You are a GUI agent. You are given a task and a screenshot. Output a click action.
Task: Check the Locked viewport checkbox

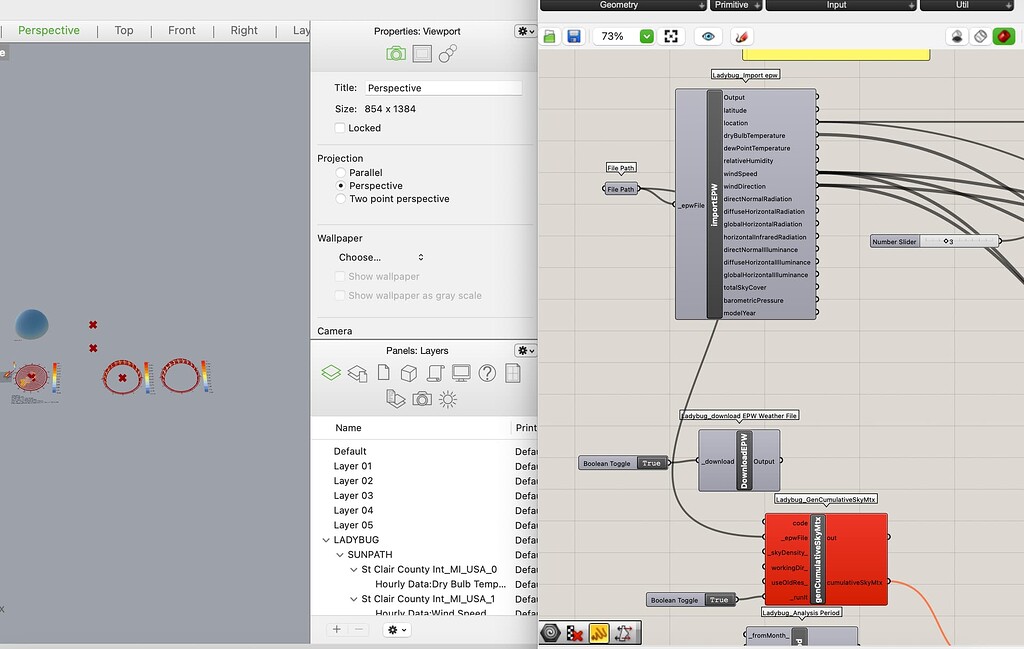pyautogui.click(x=340, y=128)
